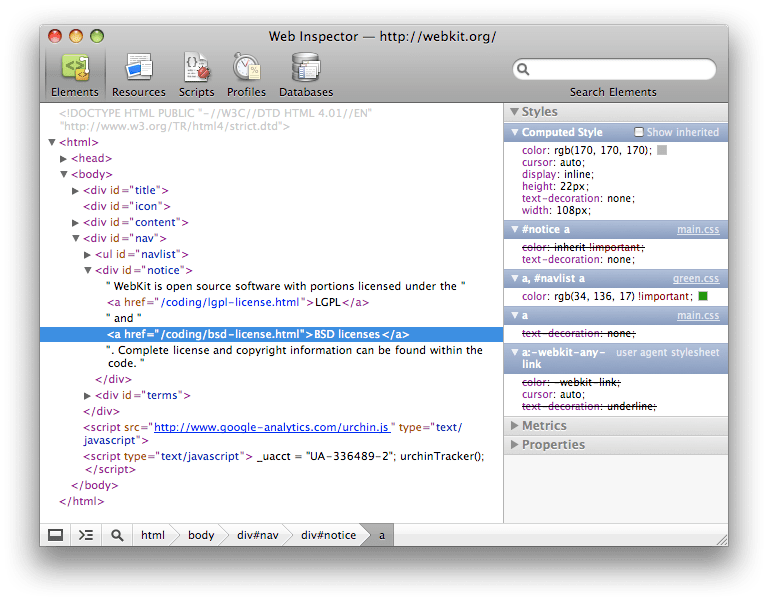Open the Resources panel icon
This screenshot has width=768, height=601.
tap(139, 68)
